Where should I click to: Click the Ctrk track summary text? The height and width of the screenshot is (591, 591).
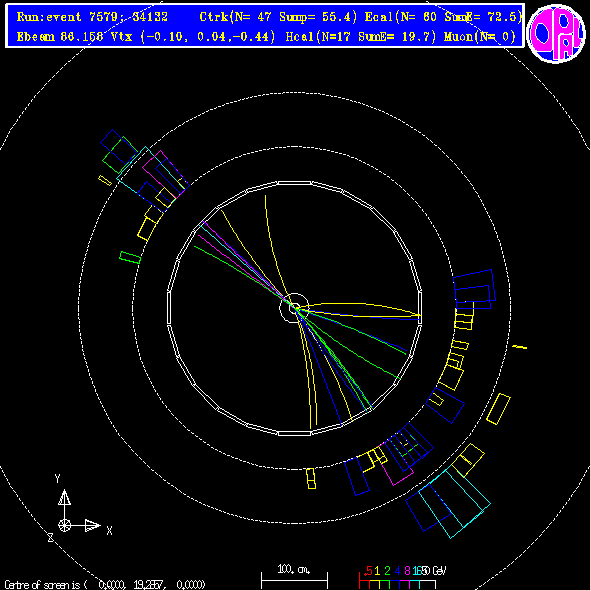[278, 17]
